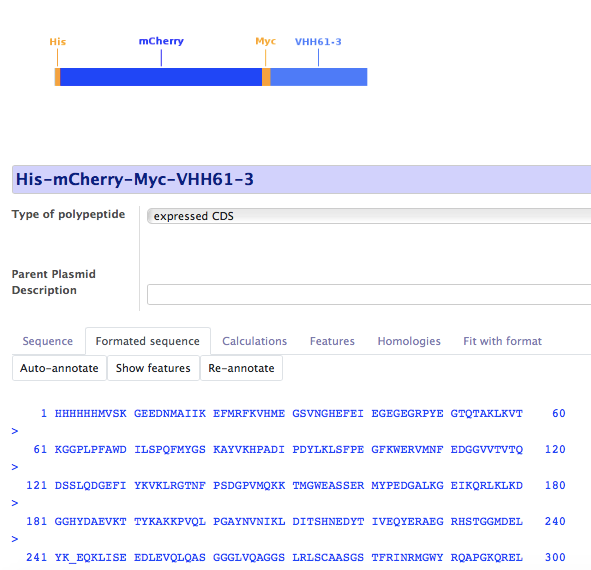Click the His-mCherry-Myc-VHH61-3 title field

pyautogui.click(x=302, y=179)
